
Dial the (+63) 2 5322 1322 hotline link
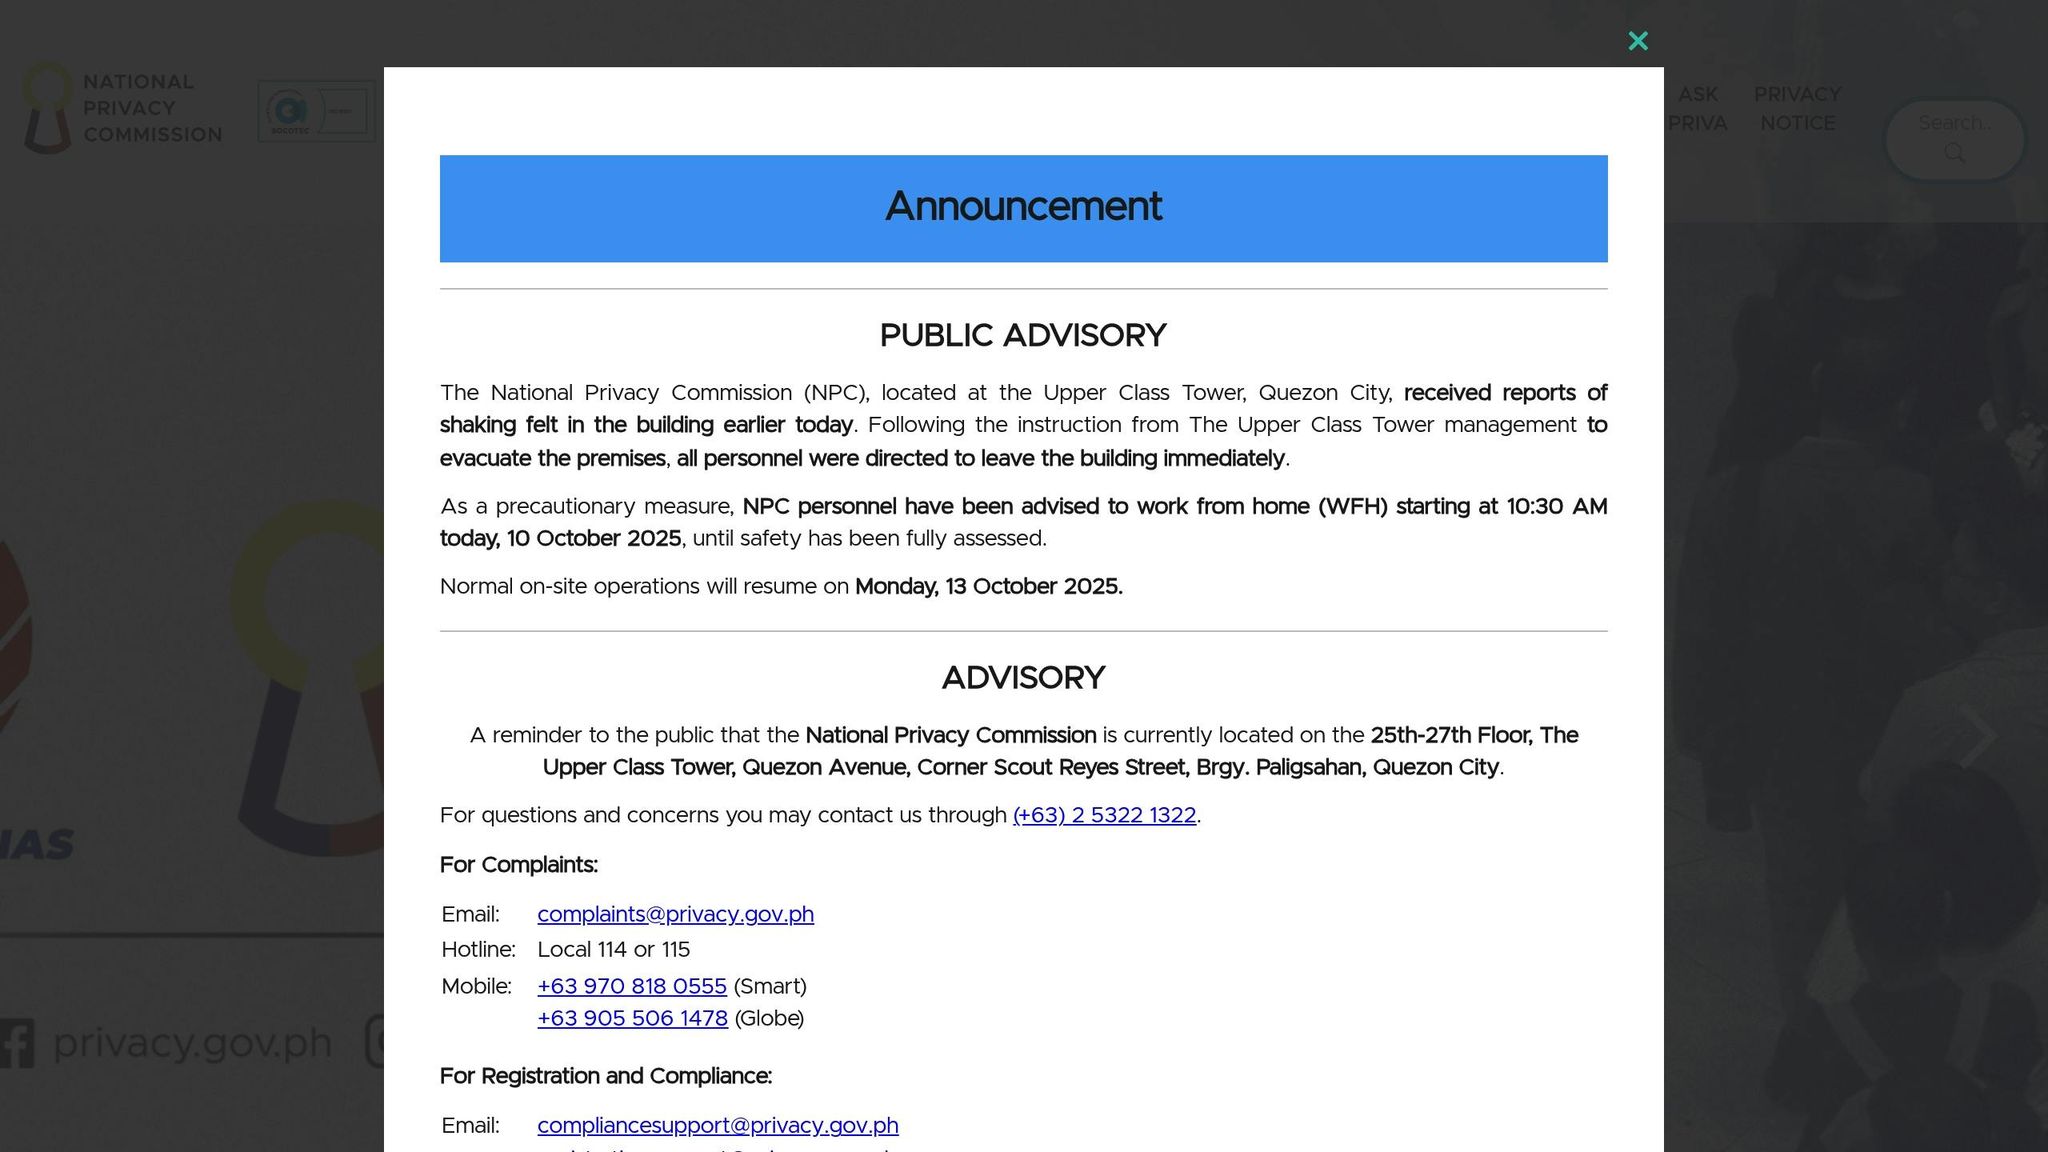pyautogui.click(x=1103, y=815)
